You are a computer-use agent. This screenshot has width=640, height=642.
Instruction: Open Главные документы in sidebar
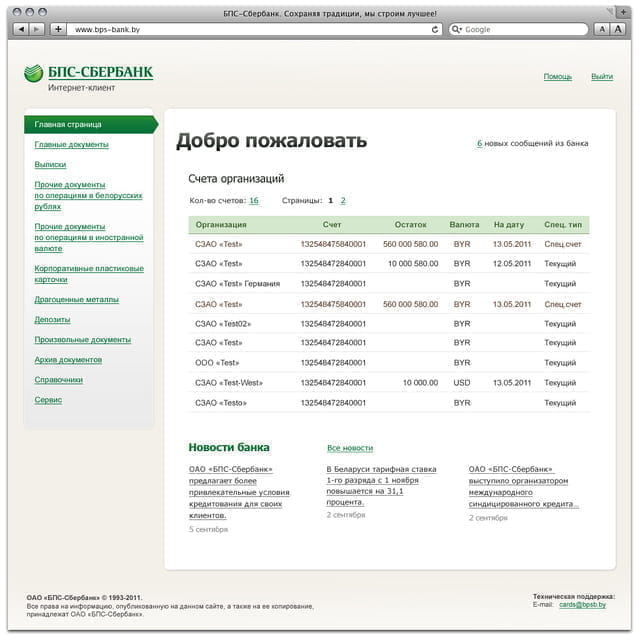(72, 145)
